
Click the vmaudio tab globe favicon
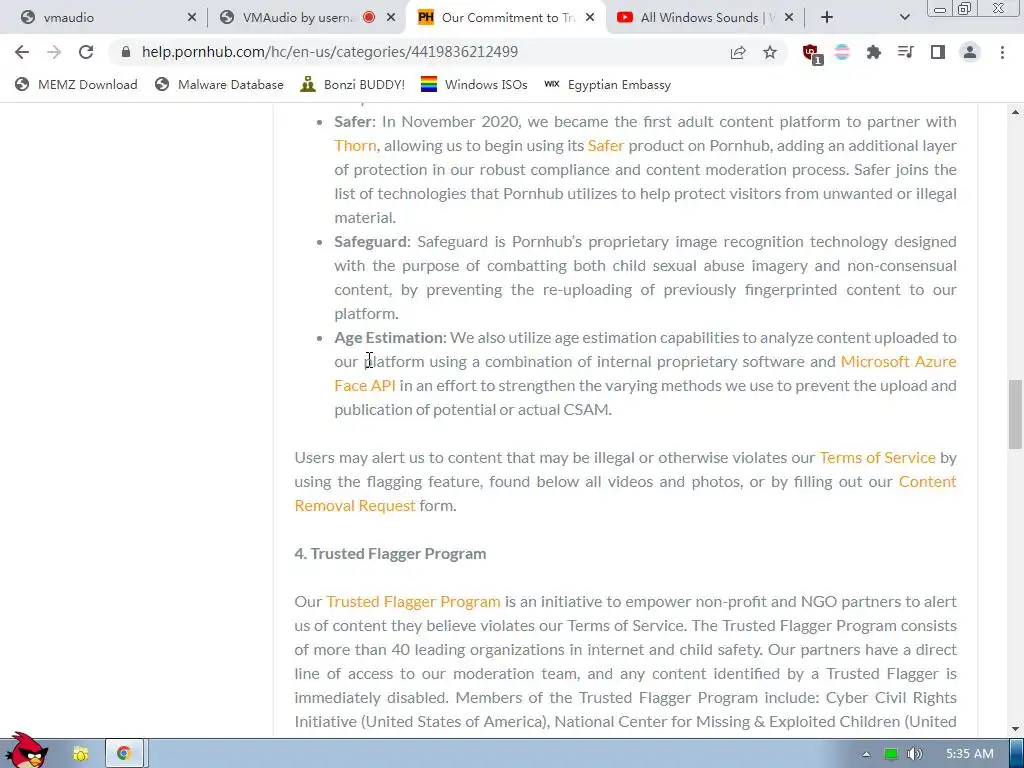27,18
